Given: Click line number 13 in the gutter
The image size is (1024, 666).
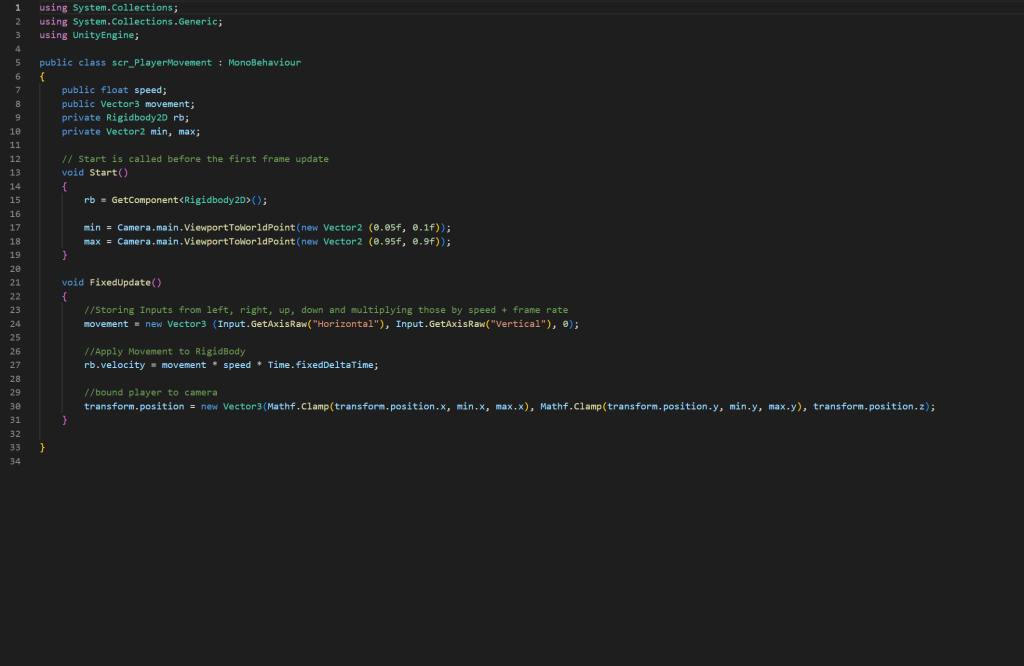Looking at the screenshot, I should [17, 172].
